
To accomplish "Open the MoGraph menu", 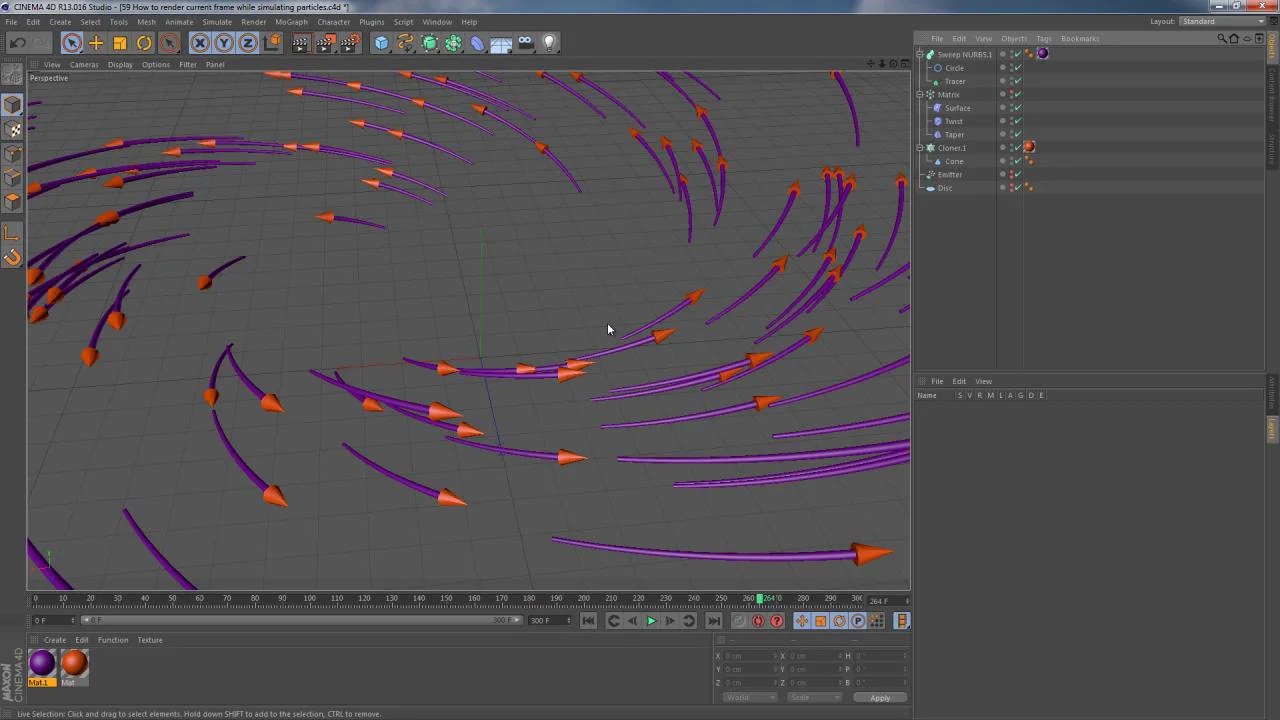I will point(291,22).
